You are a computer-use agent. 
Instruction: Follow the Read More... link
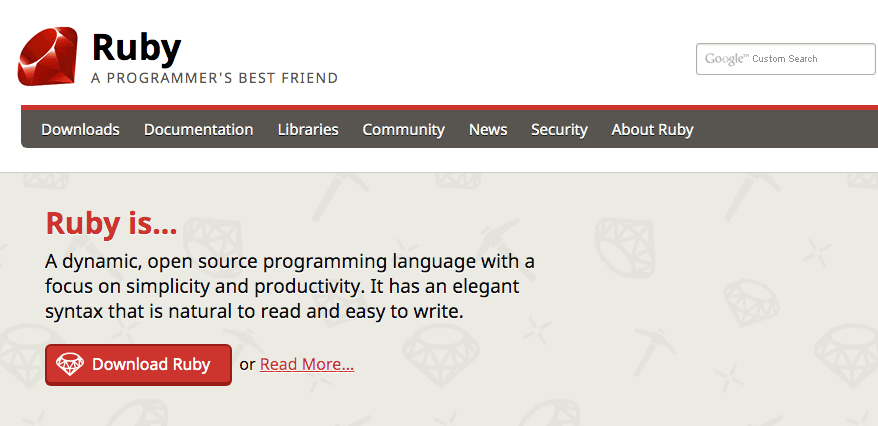point(307,364)
